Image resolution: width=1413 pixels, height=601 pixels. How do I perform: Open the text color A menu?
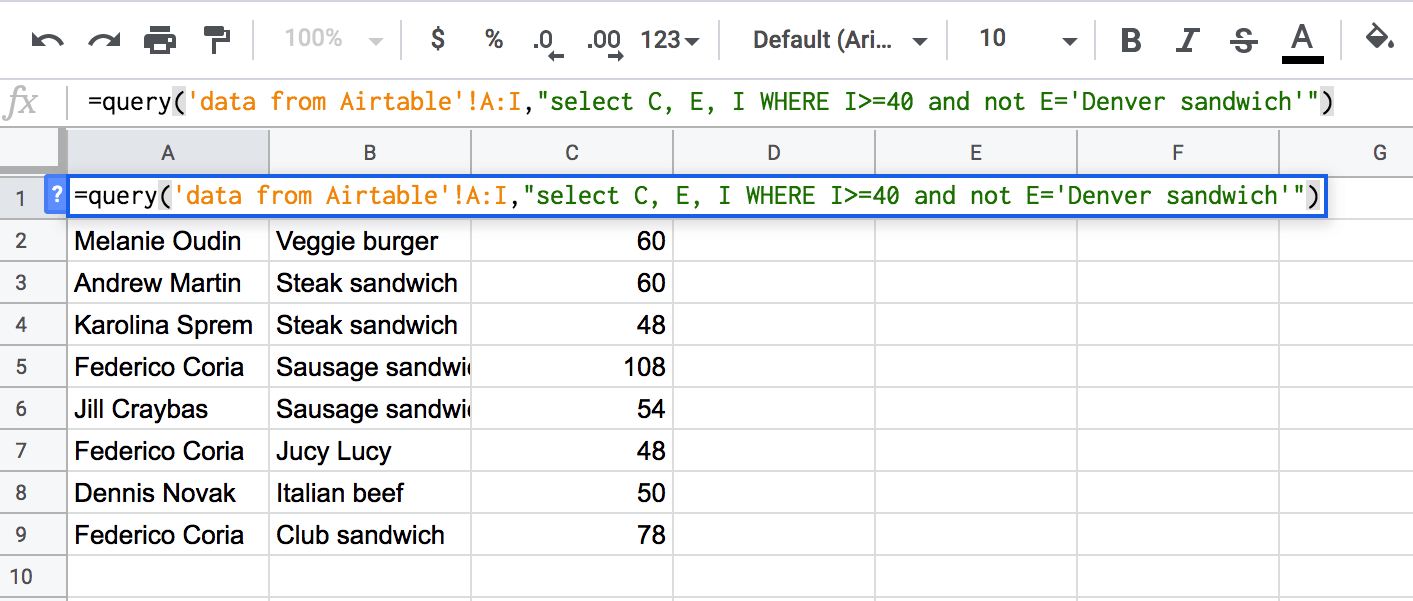coord(1301,41)
